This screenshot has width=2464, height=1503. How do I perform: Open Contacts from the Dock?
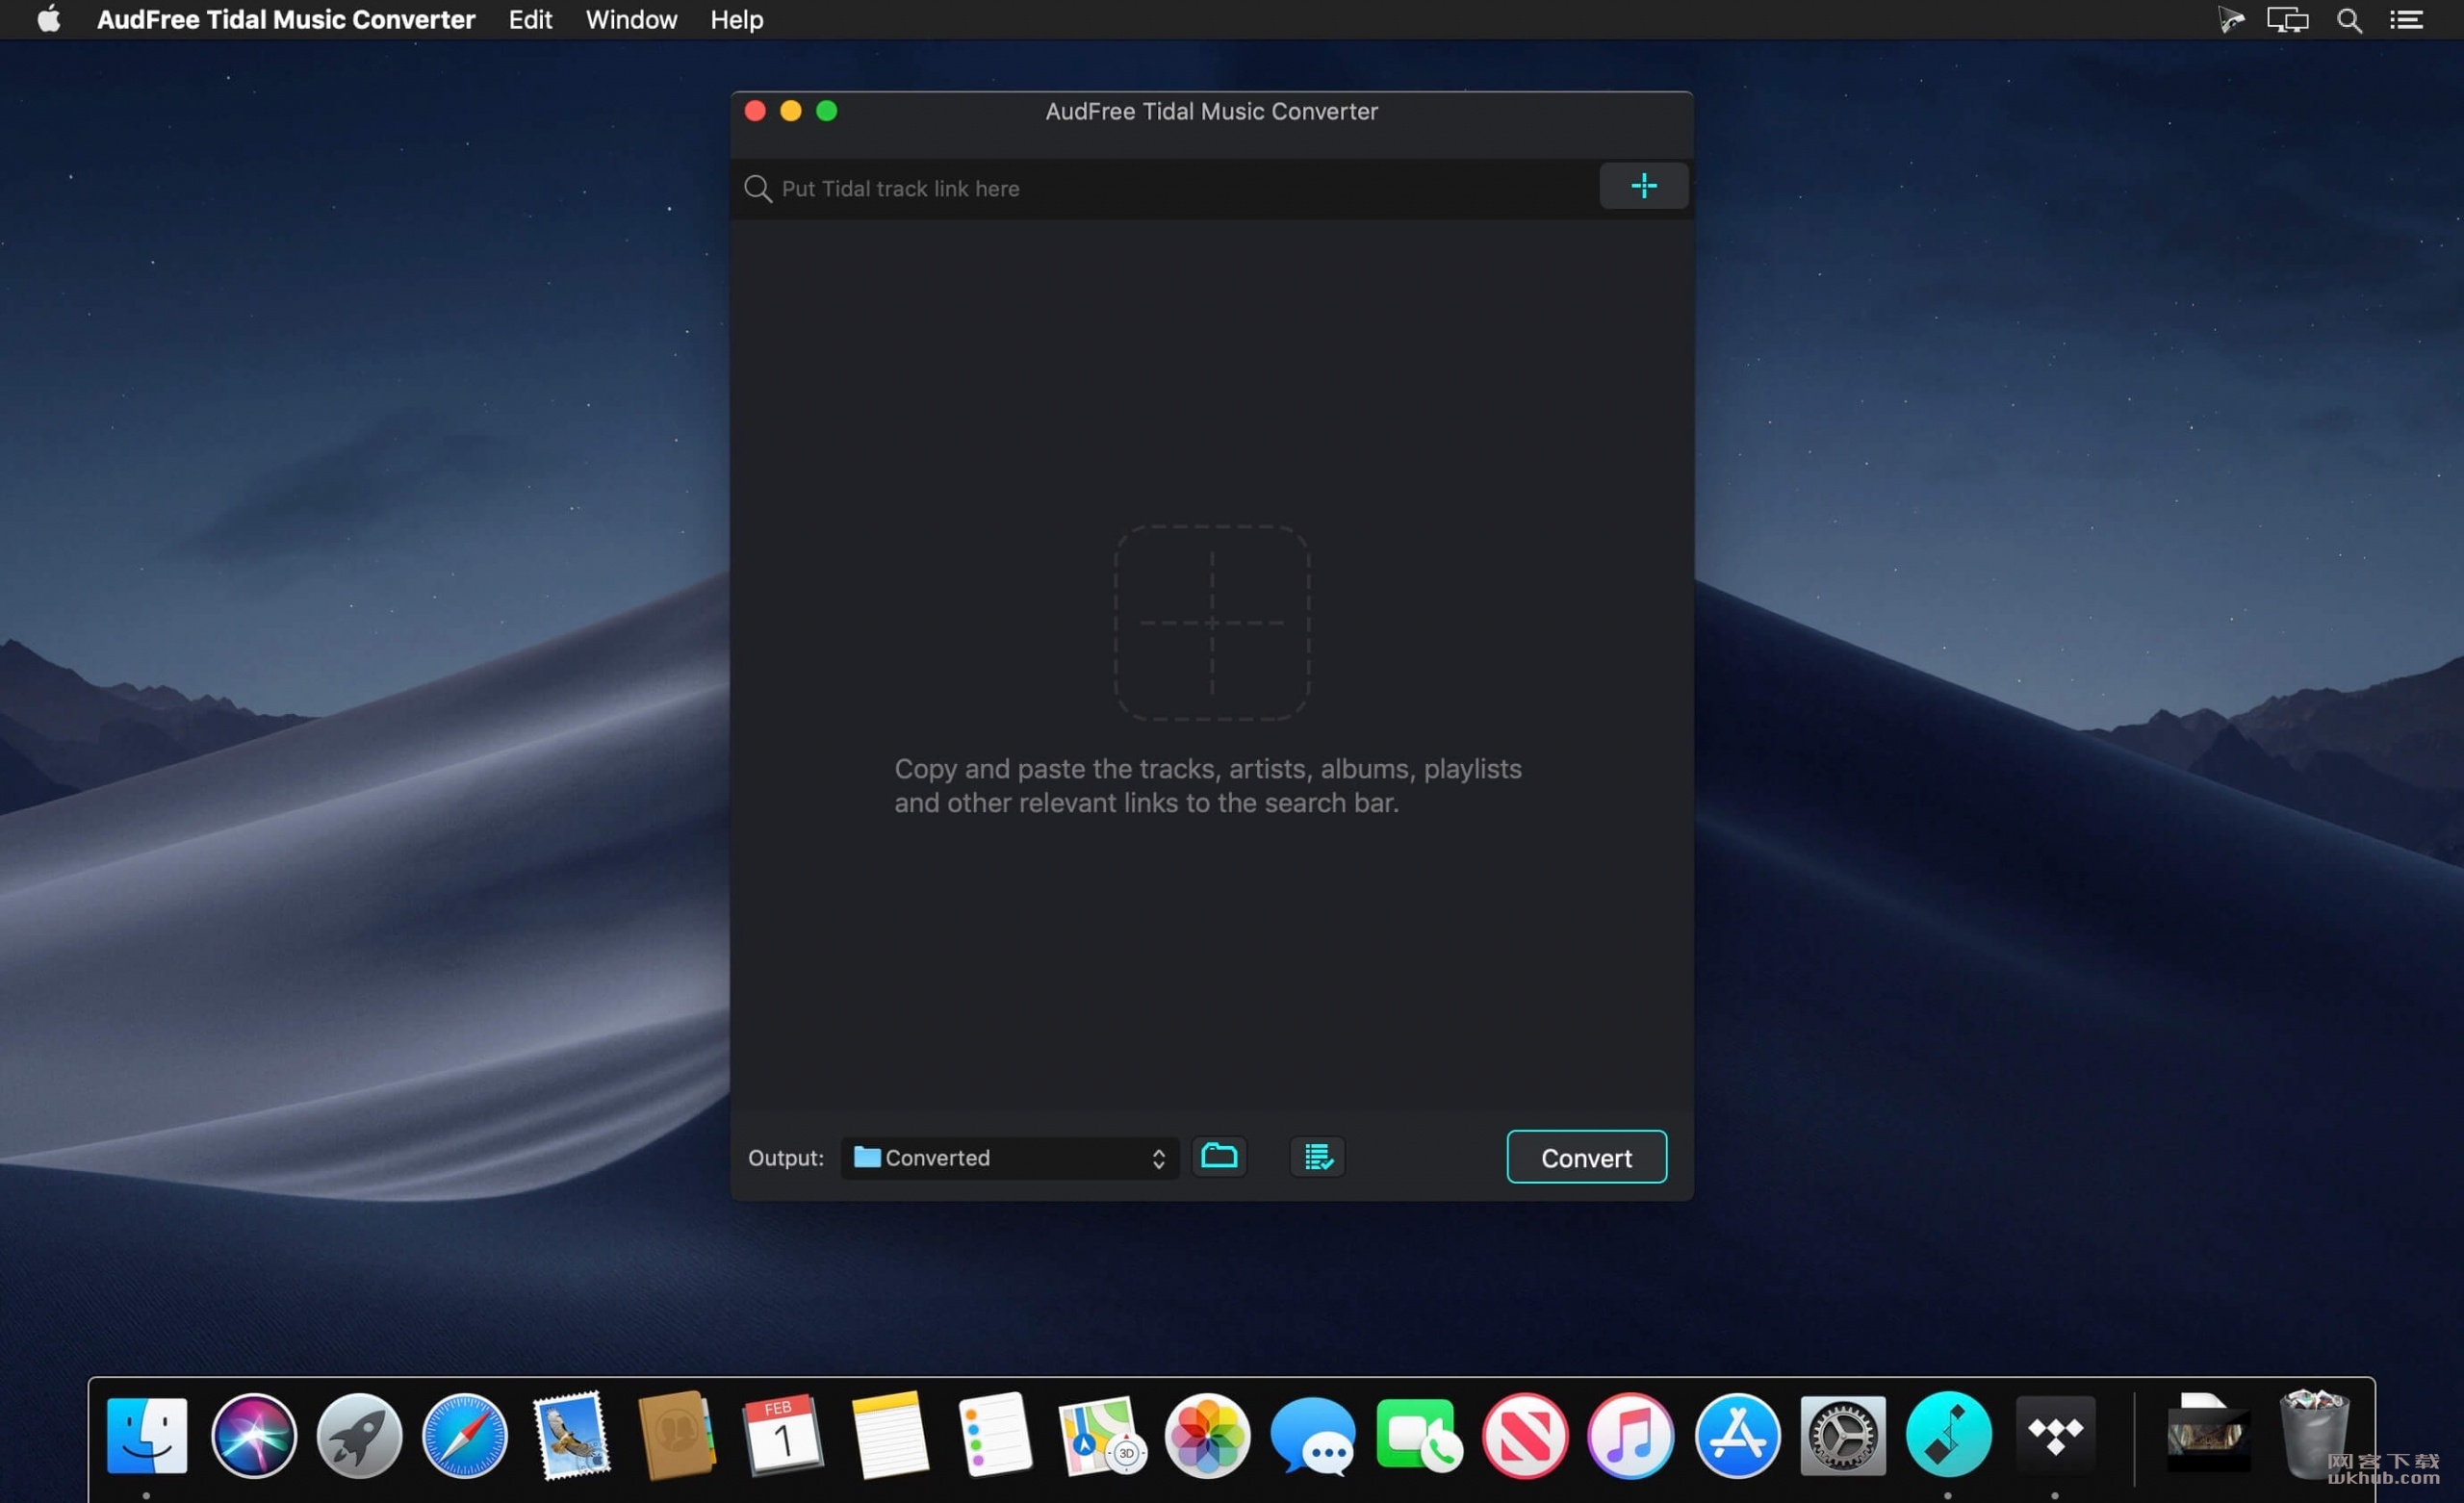tap(677, 1436)
